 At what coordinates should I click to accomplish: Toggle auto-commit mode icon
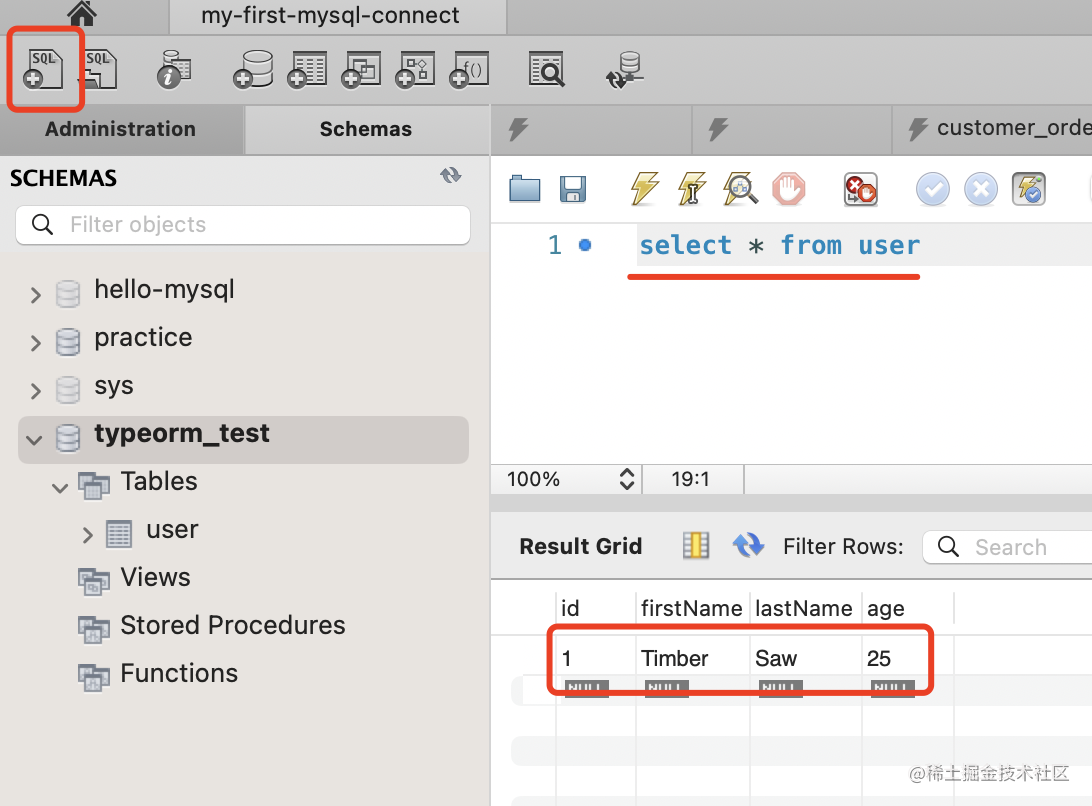tap(1029, 188)
